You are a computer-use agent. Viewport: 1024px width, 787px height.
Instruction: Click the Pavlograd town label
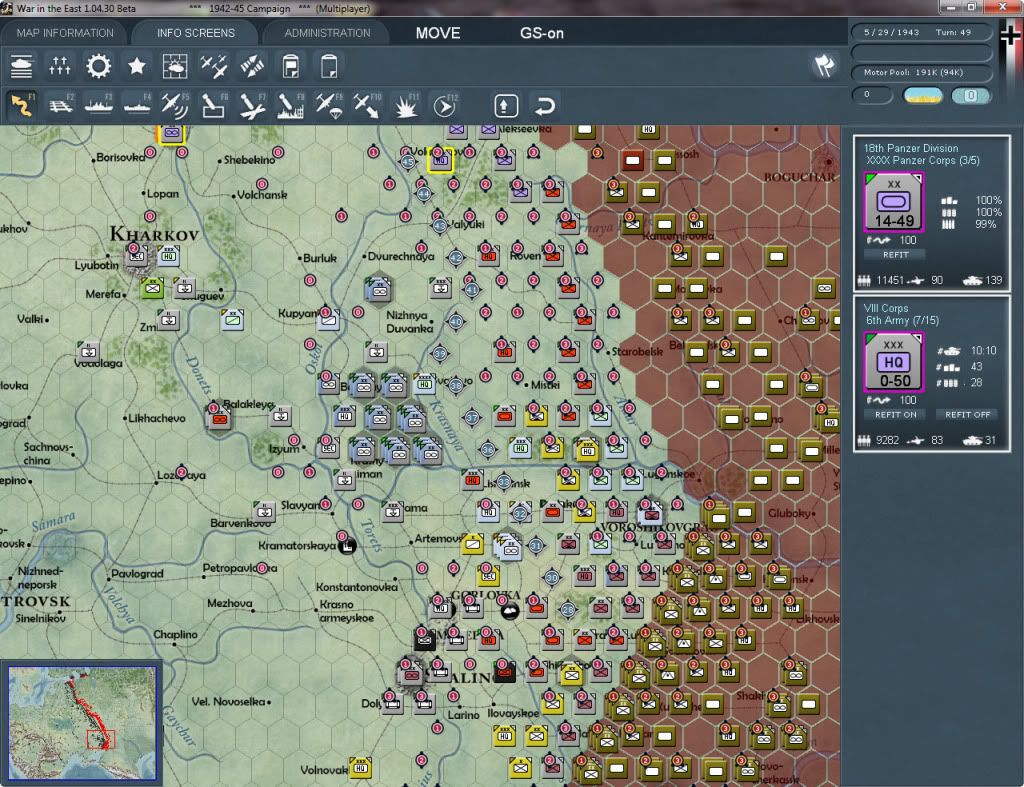click(x=137, y=573)
